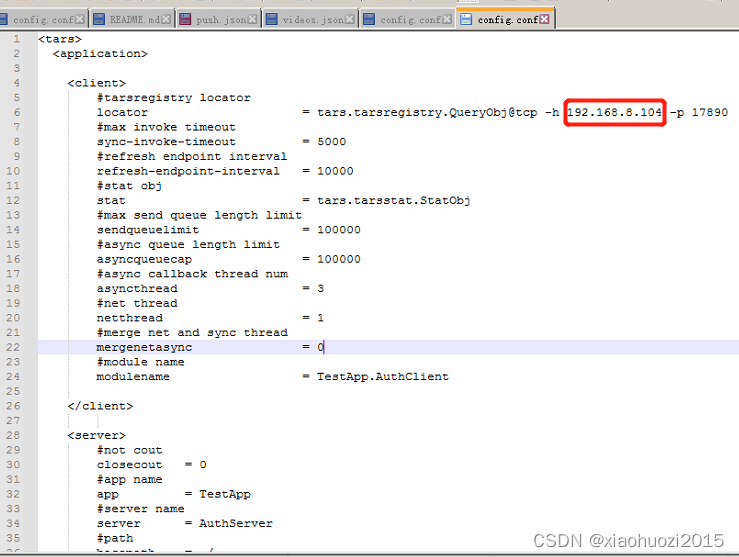The height and width of the screenshot is (557, 739).
Task: Click the asyncthread key
Action: (x=137, y=288)
